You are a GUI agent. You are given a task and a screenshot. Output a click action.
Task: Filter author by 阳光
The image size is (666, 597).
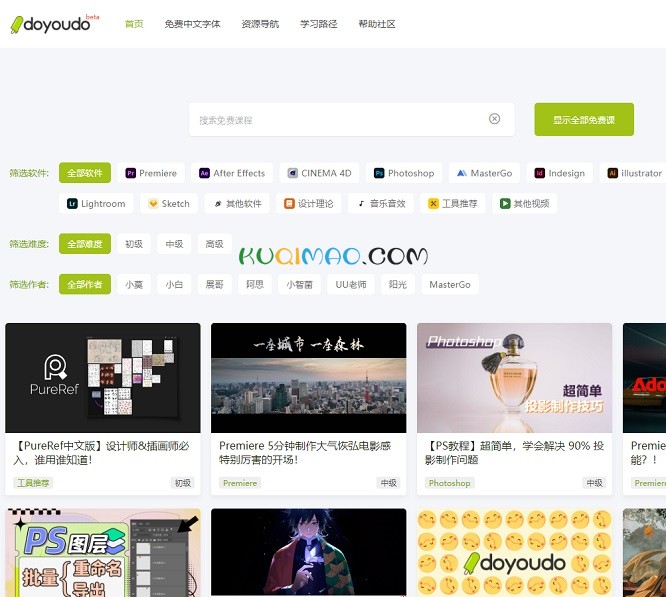(398, 284)
